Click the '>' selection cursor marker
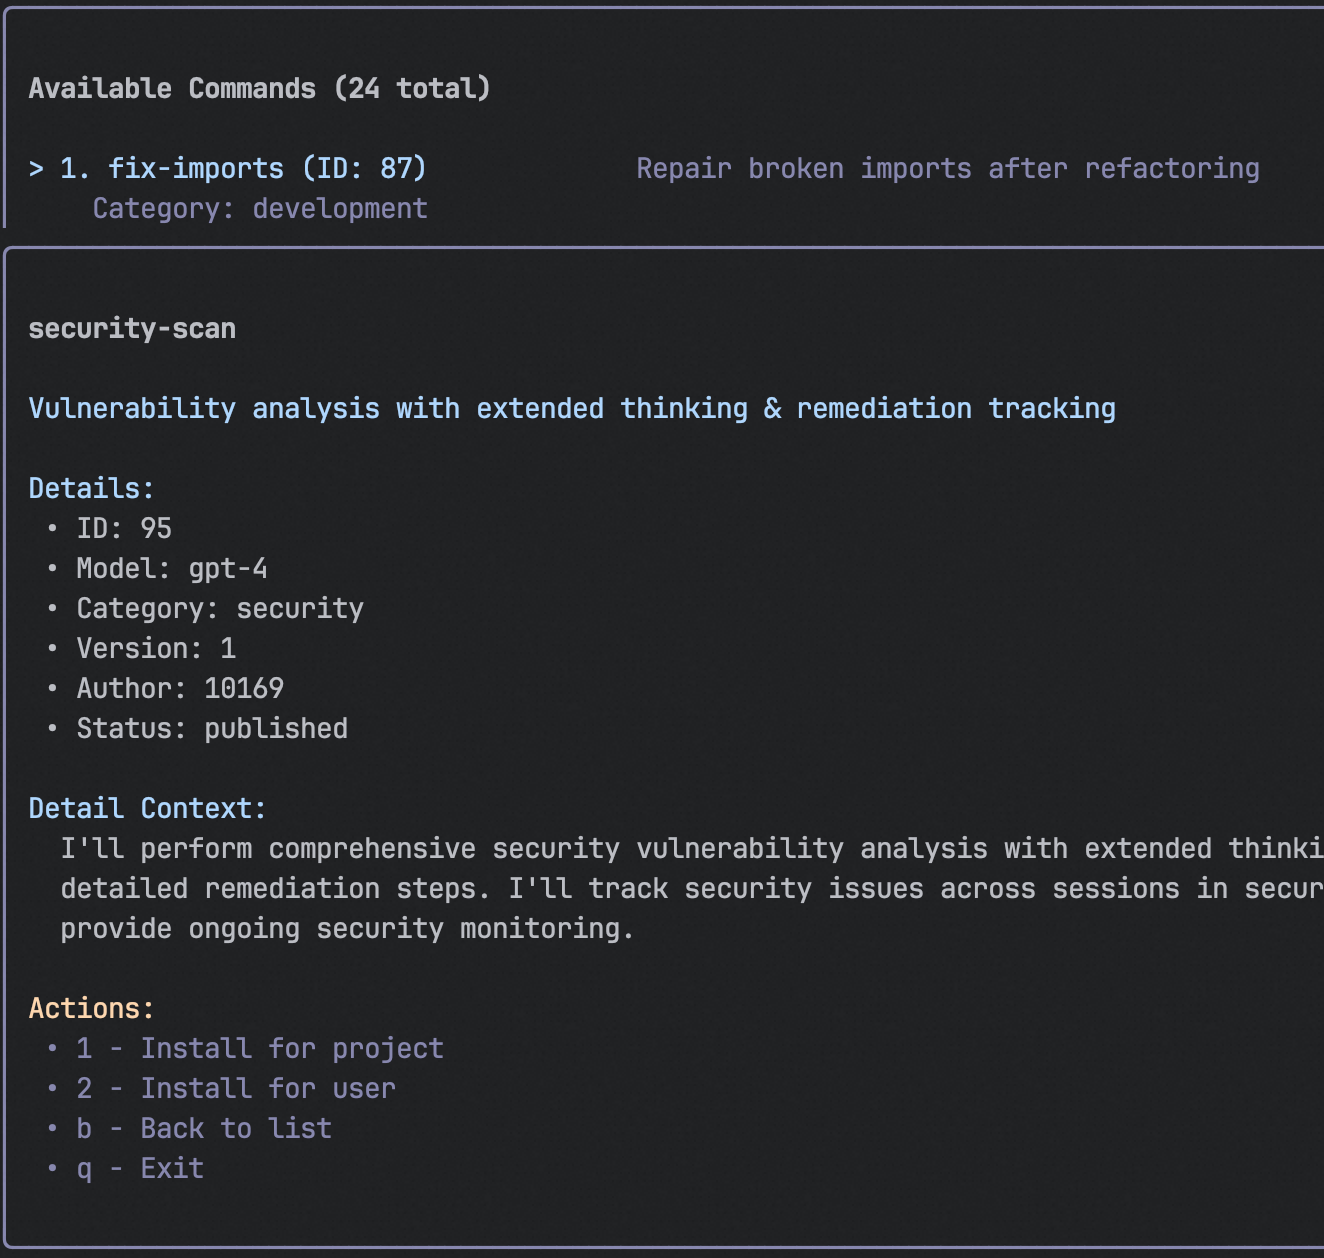 coord(36,168)
